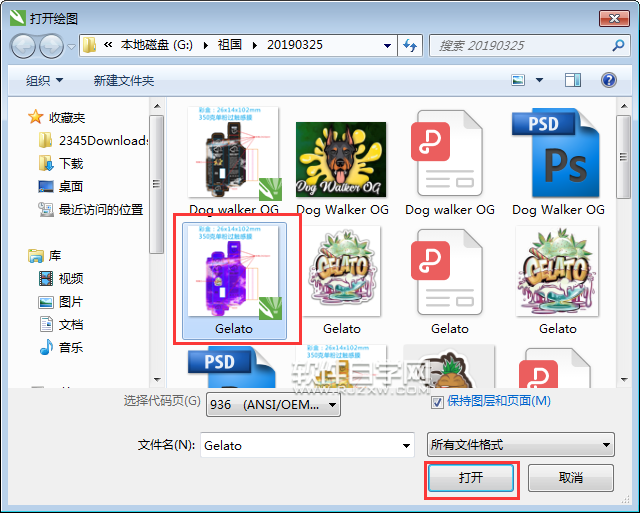Click the navigation pane scrollbar thumb

(x=156, y=184)
